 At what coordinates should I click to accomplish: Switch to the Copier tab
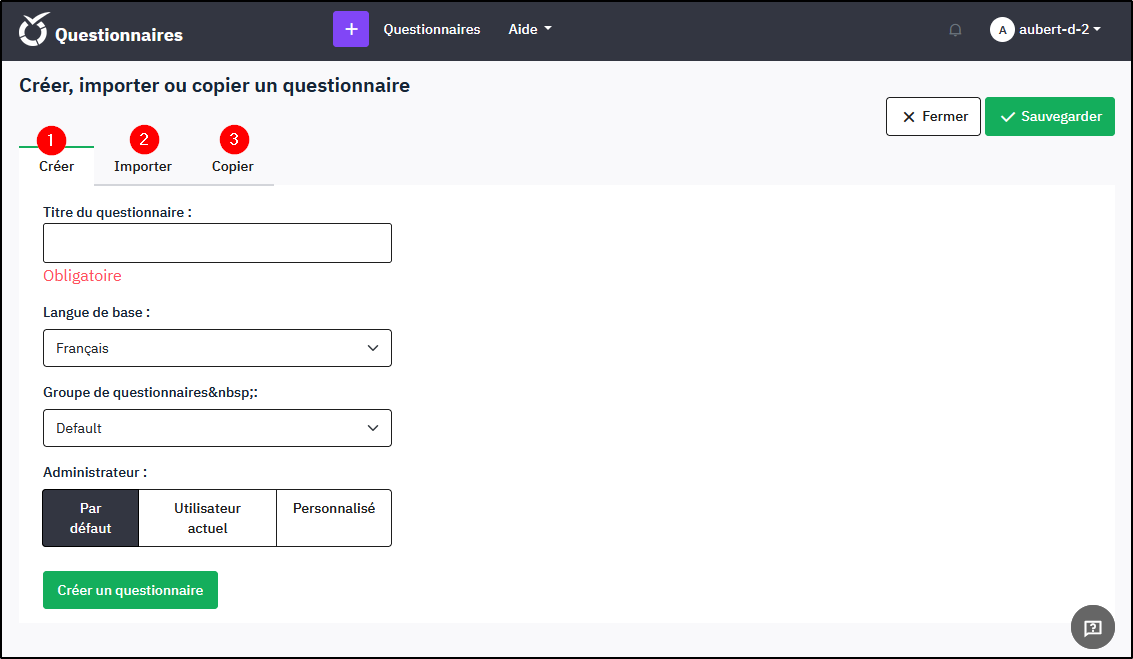point(233,167)
